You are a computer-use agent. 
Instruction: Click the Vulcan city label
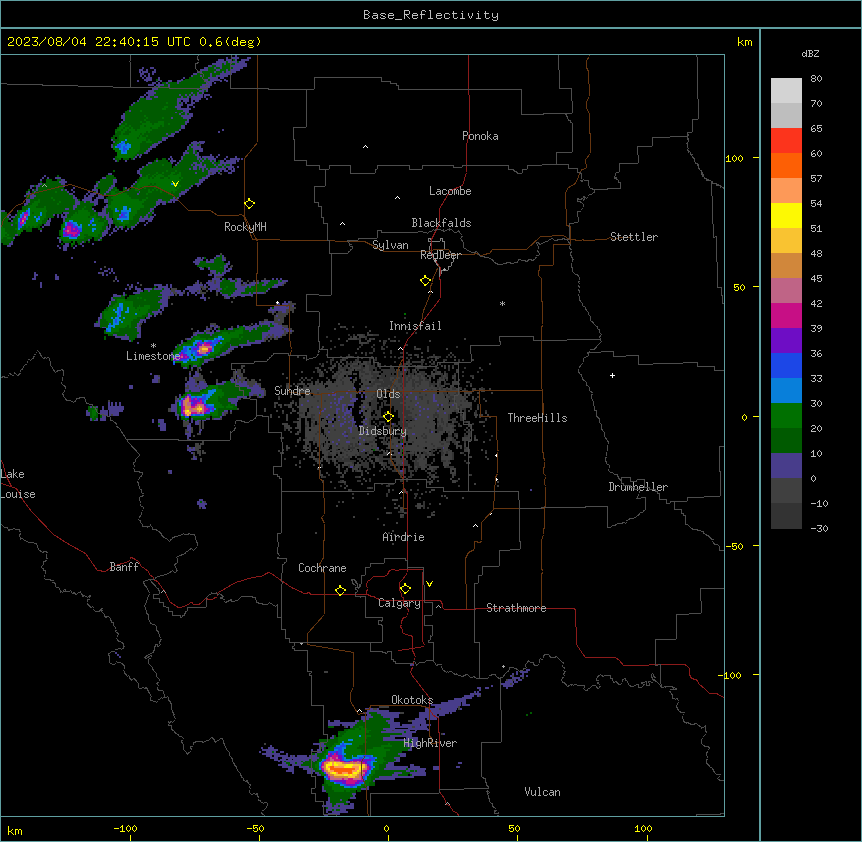(x=543, y=792)
